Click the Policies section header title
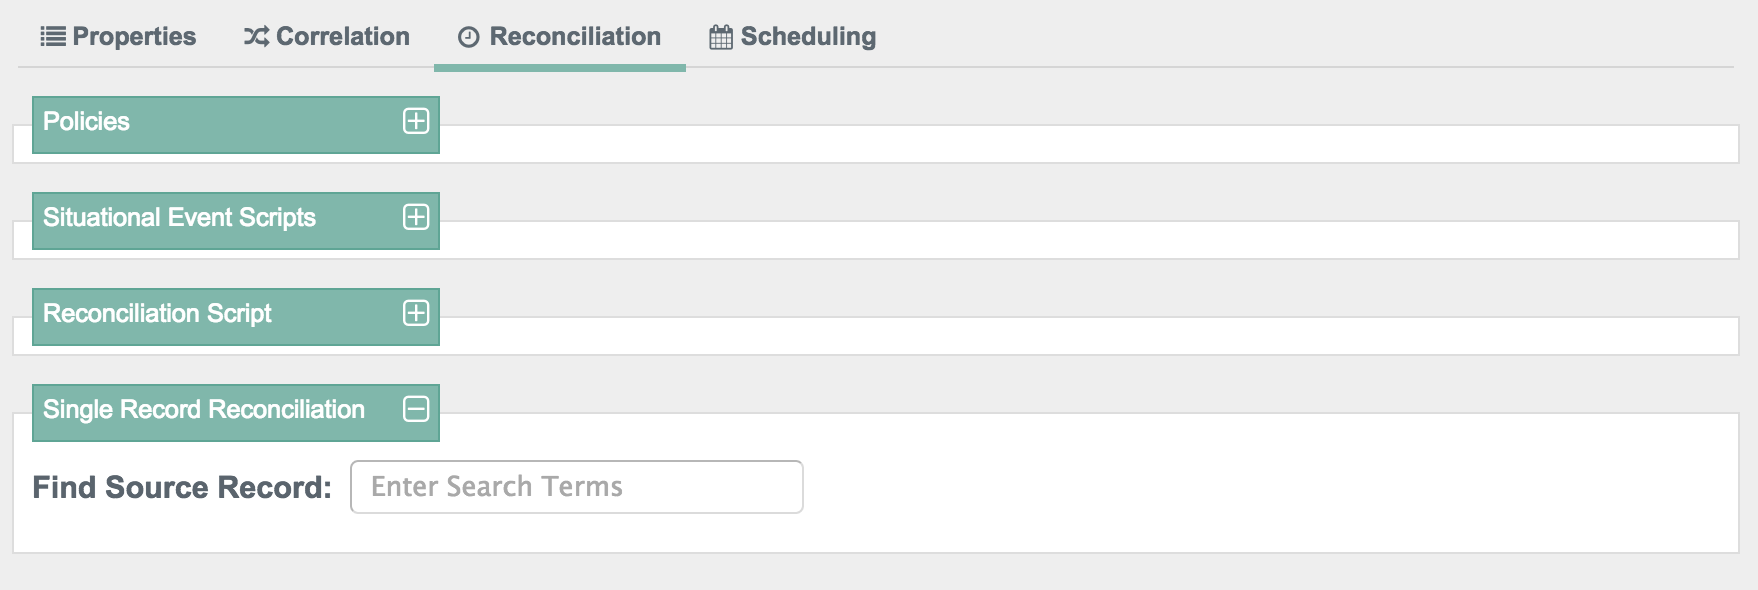Image resolution: width=1758 pixels, height=590 pixels. tap(86, 122)
